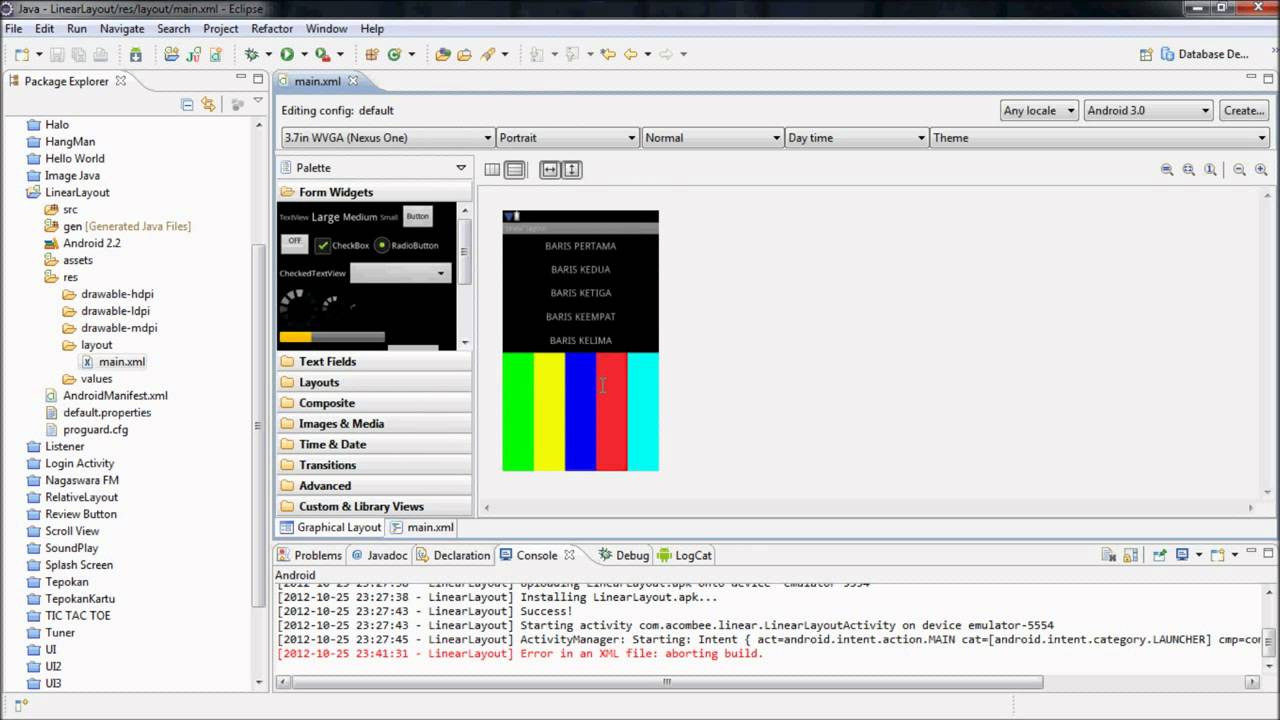Select main.xml in Package Explorer
1280x720 pixels.
121,362
